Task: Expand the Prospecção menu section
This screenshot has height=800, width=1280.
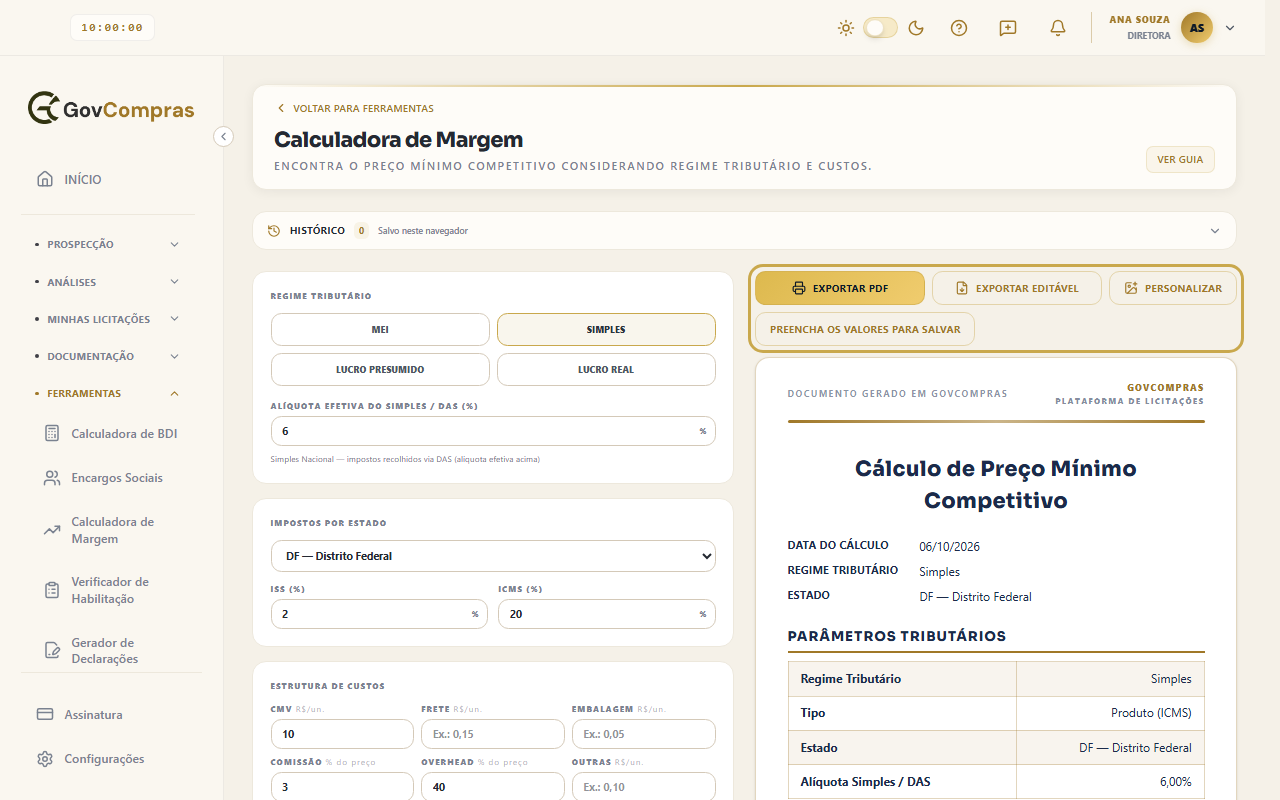Action: (108, 244)
